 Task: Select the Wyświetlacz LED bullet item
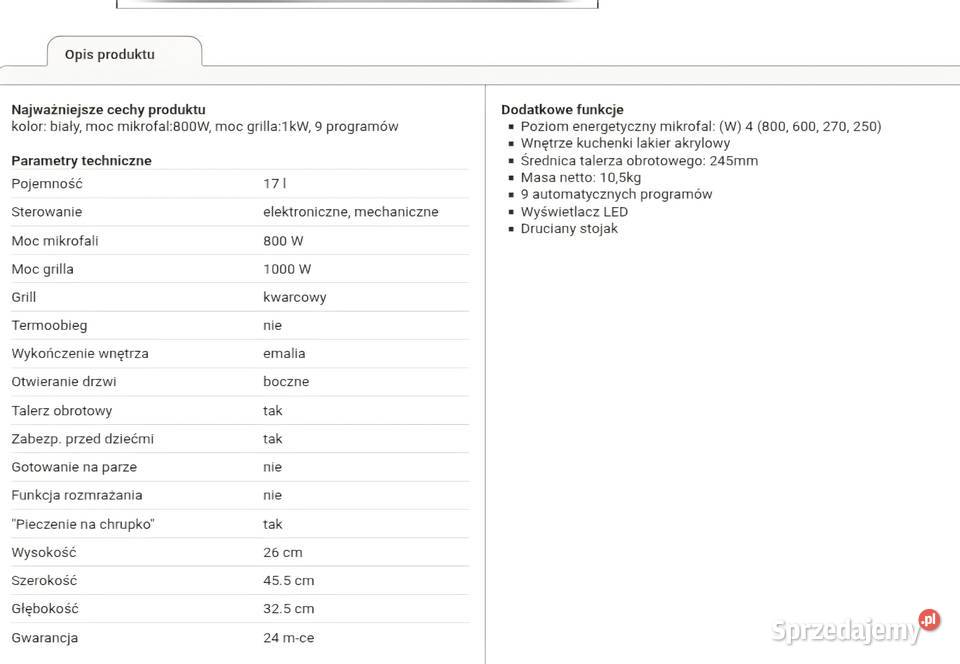point(574,212)
